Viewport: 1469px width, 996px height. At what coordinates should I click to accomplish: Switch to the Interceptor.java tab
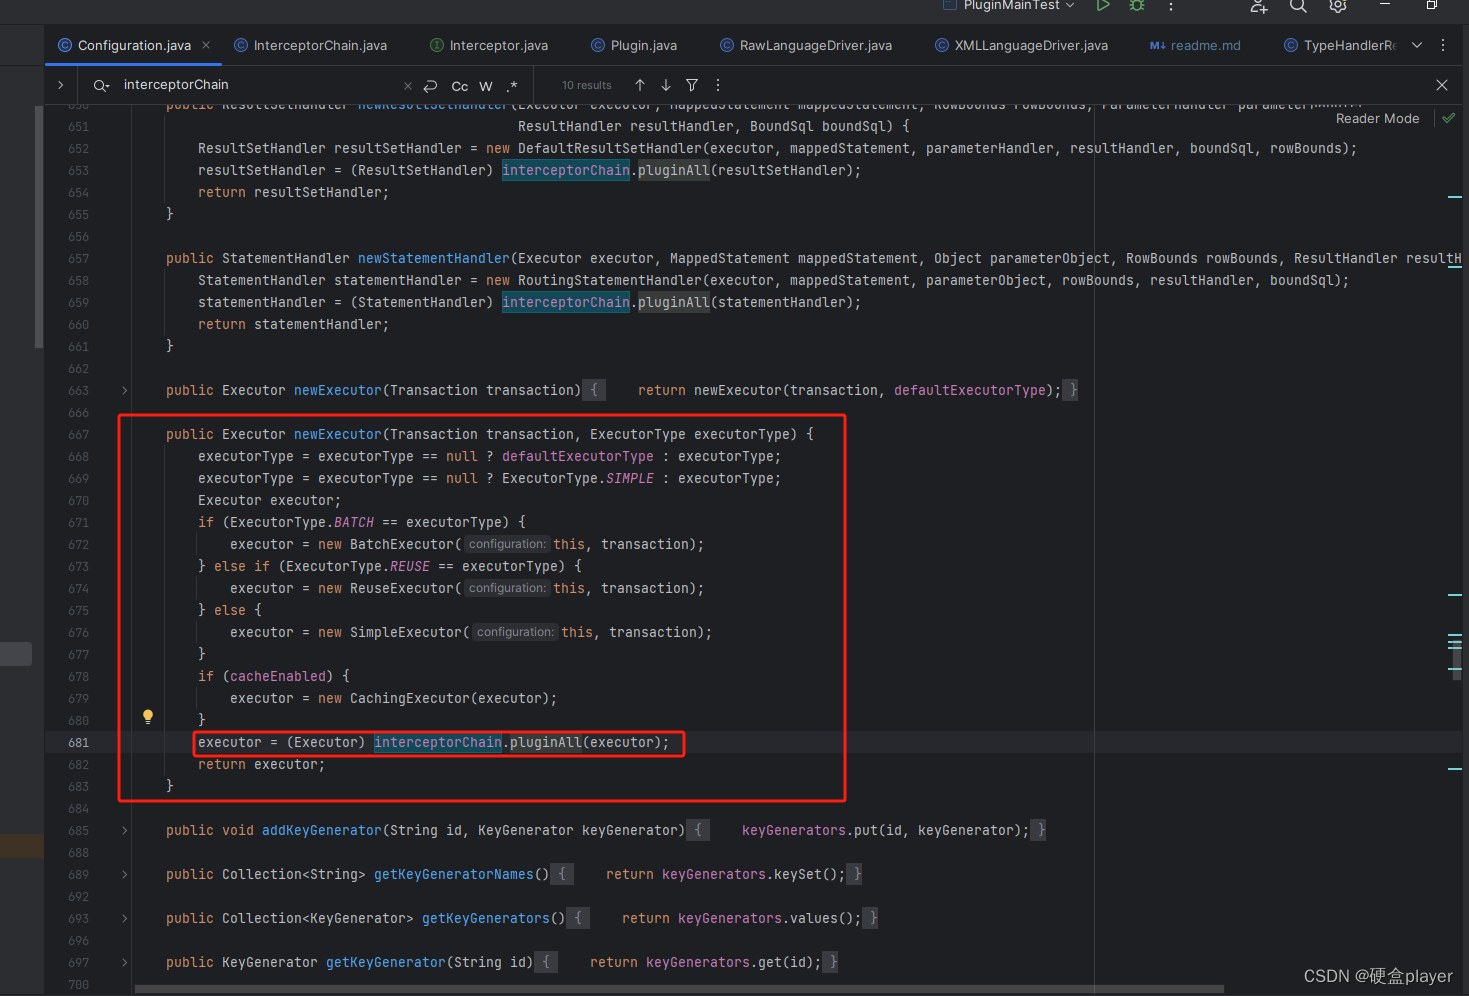489,45
